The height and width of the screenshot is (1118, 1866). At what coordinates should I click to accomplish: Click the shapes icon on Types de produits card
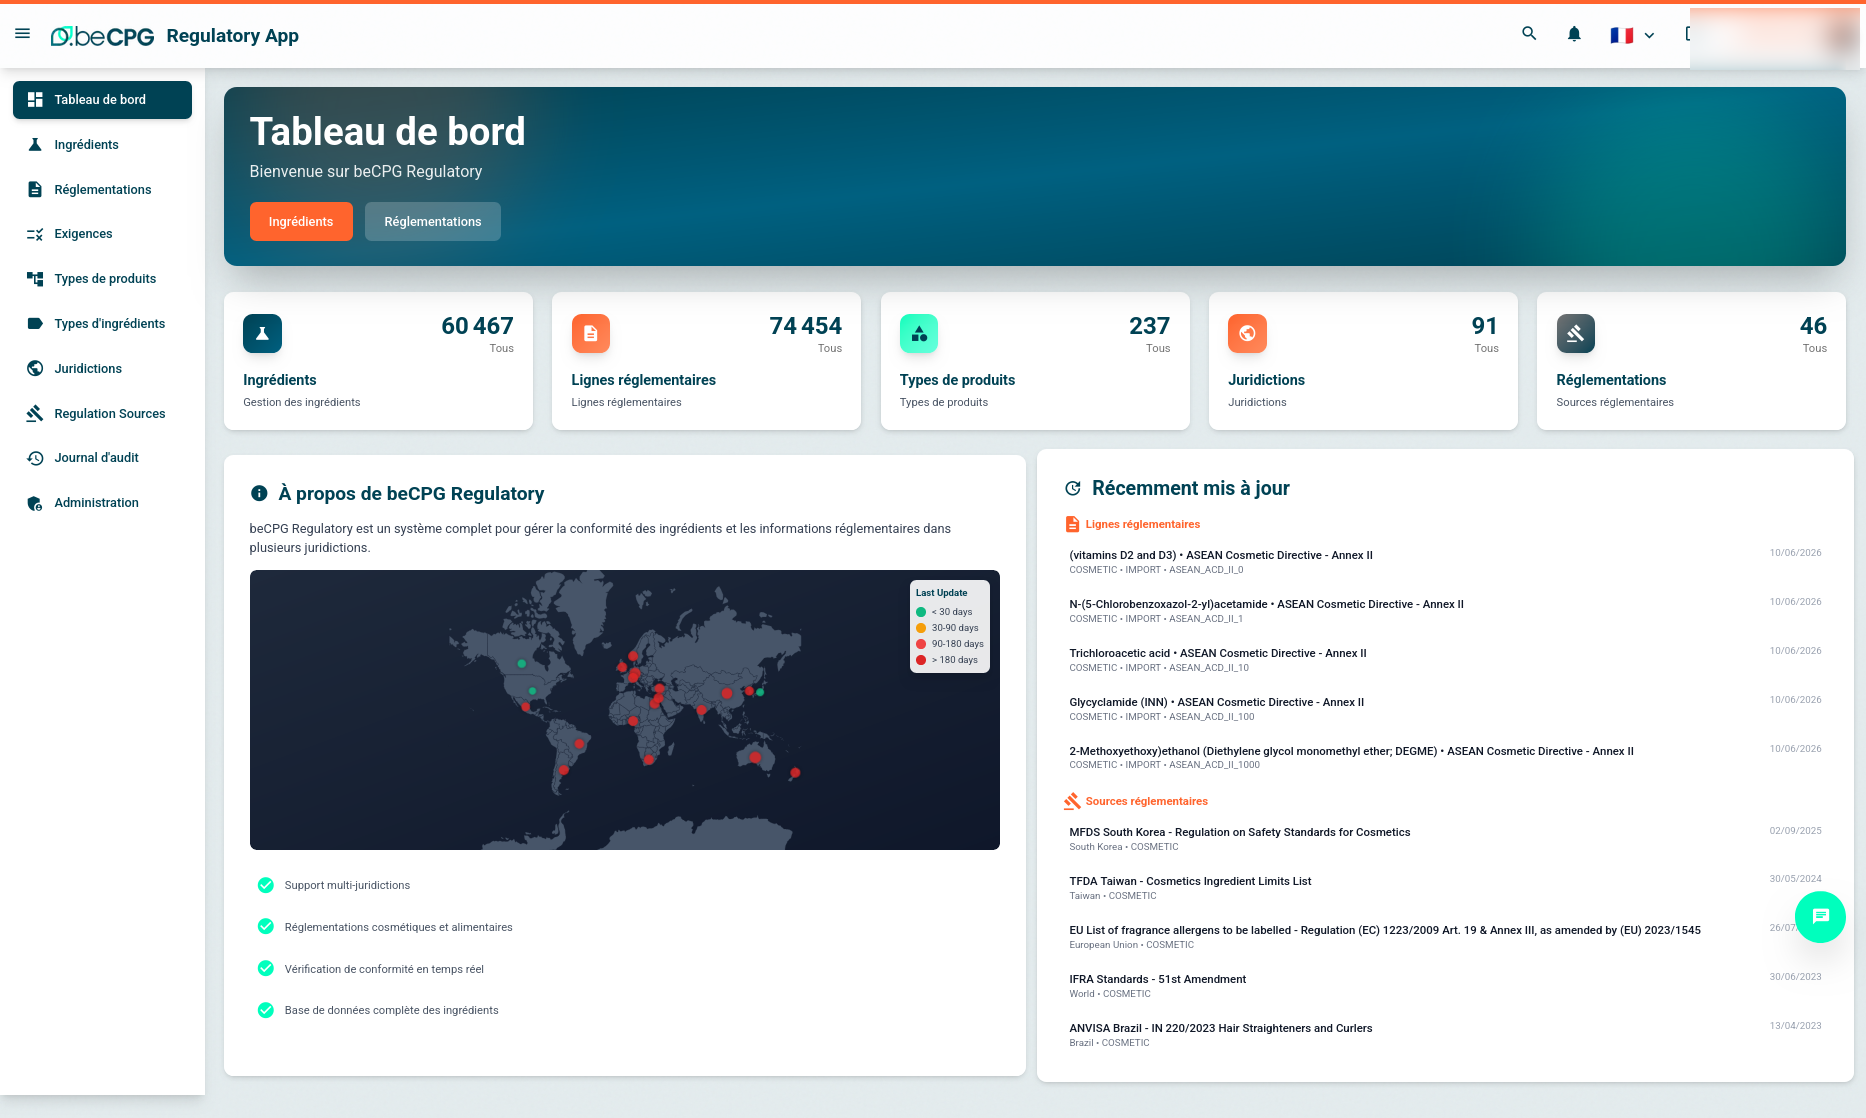919,334
